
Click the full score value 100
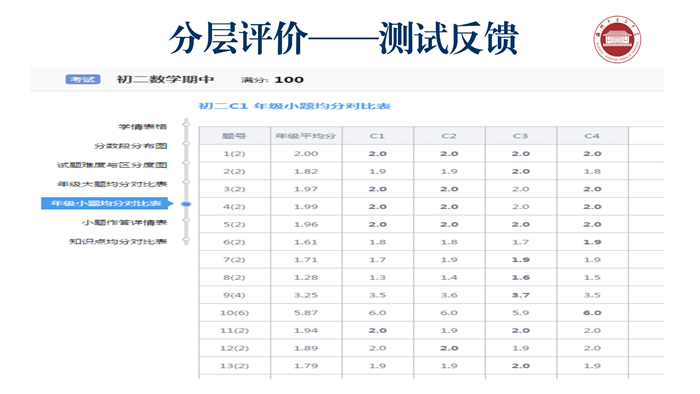pos(289,80)
